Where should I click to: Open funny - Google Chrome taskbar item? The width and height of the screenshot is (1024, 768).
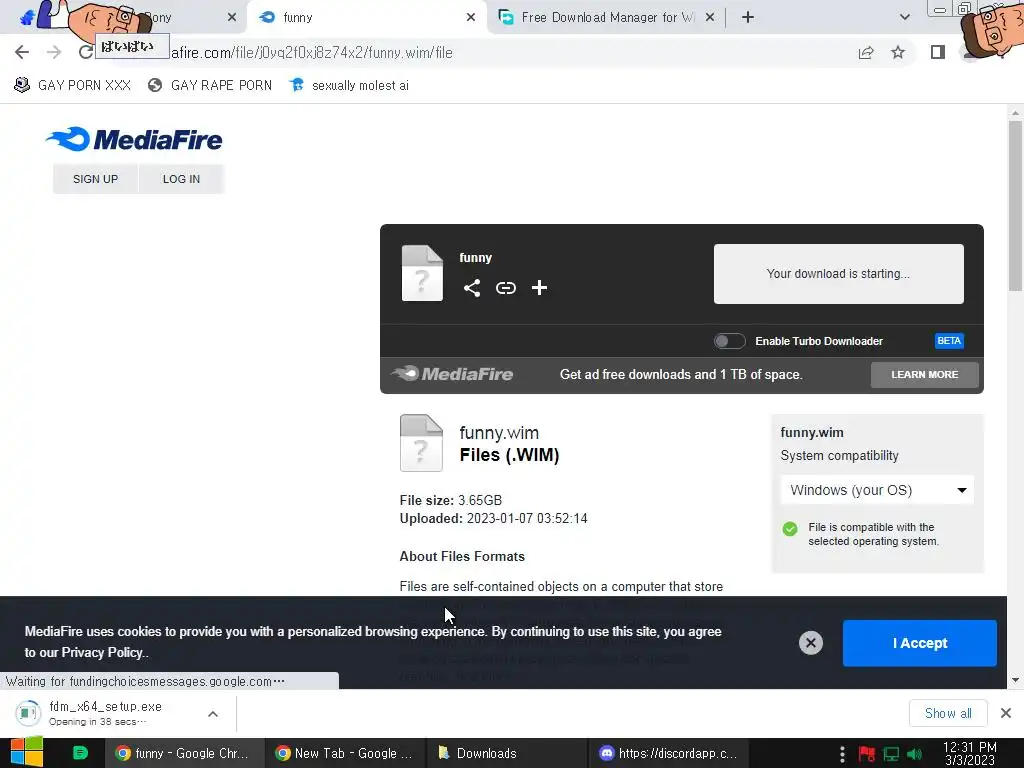[x=185, y=753]
